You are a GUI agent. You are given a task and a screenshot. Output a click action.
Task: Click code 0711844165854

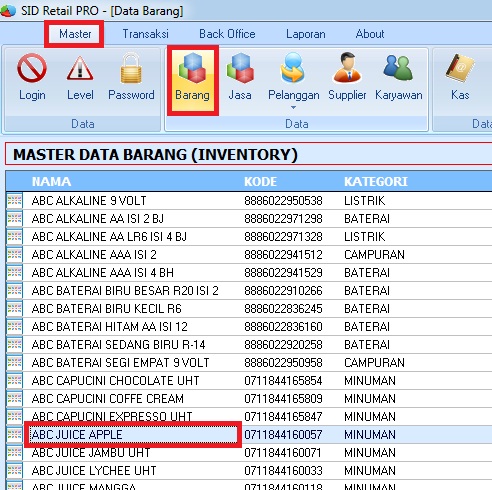click(x=283, y=381)
